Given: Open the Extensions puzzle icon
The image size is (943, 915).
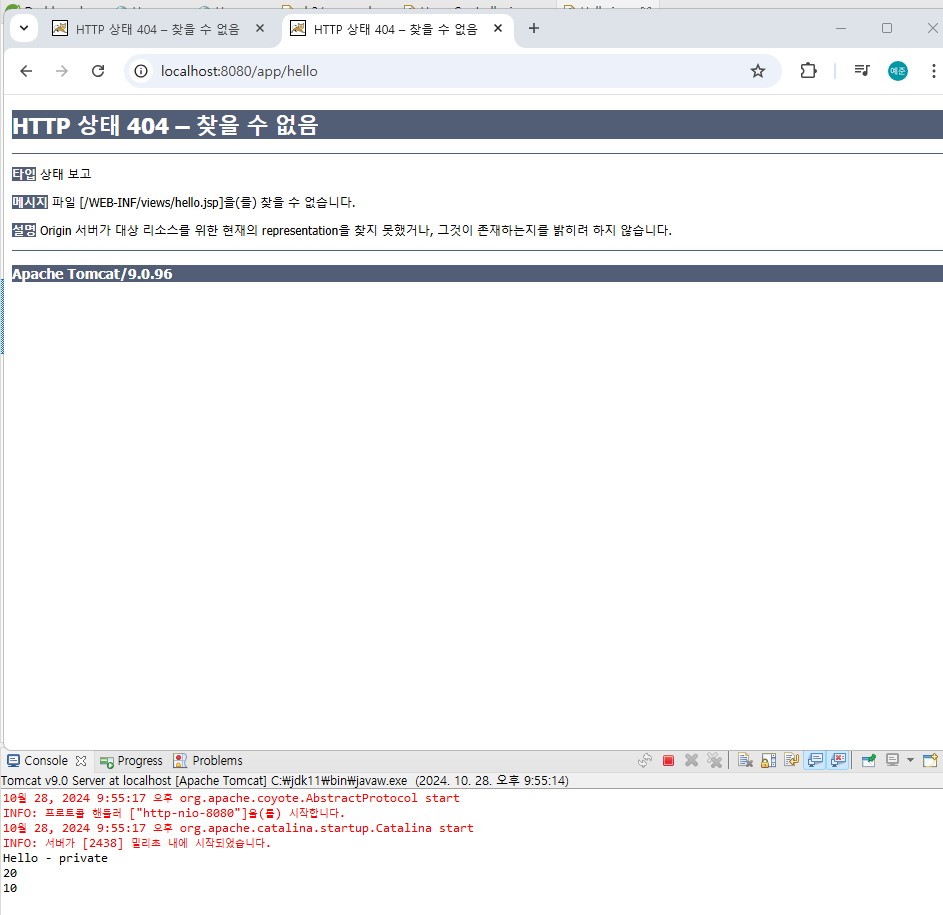Looking at the screenshot, I should point(808,71).
